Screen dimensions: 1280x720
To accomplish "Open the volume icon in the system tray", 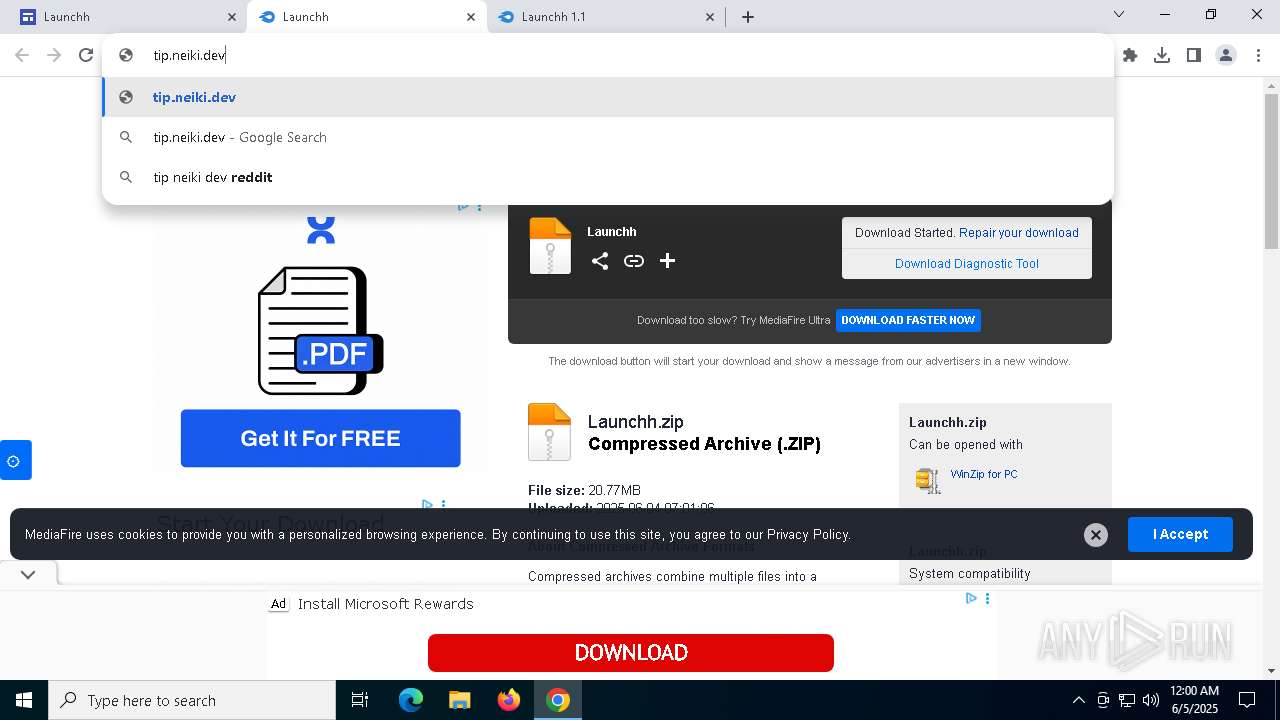I will (1151, 700).
